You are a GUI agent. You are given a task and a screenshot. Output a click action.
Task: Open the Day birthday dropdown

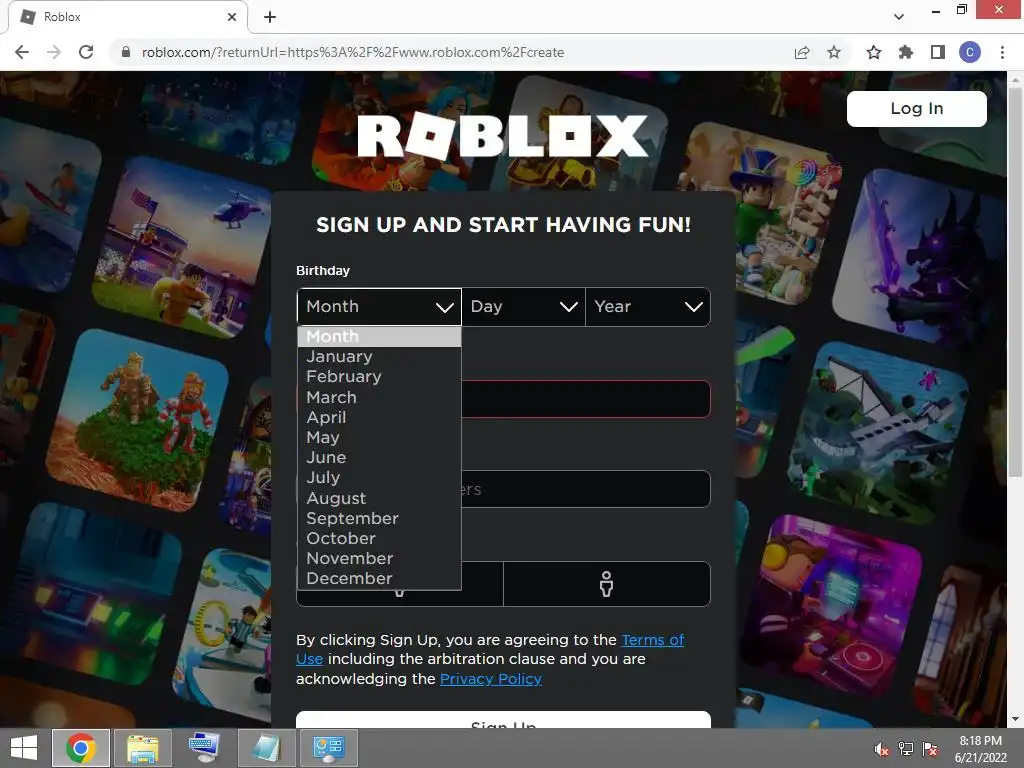pos(524,306)
